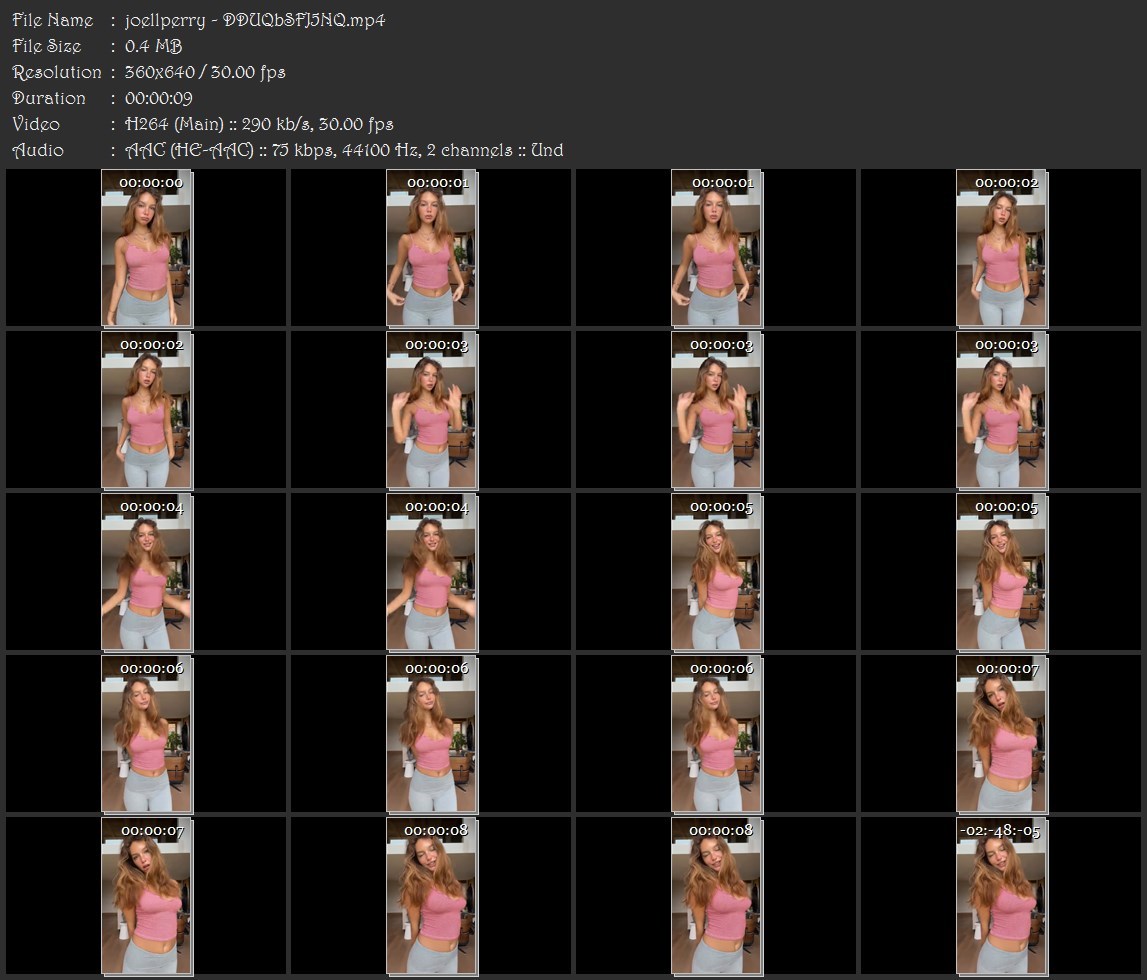The image size is (1147, 980).
Task: Click the 'Duration' label
Action: pos(49,98)
